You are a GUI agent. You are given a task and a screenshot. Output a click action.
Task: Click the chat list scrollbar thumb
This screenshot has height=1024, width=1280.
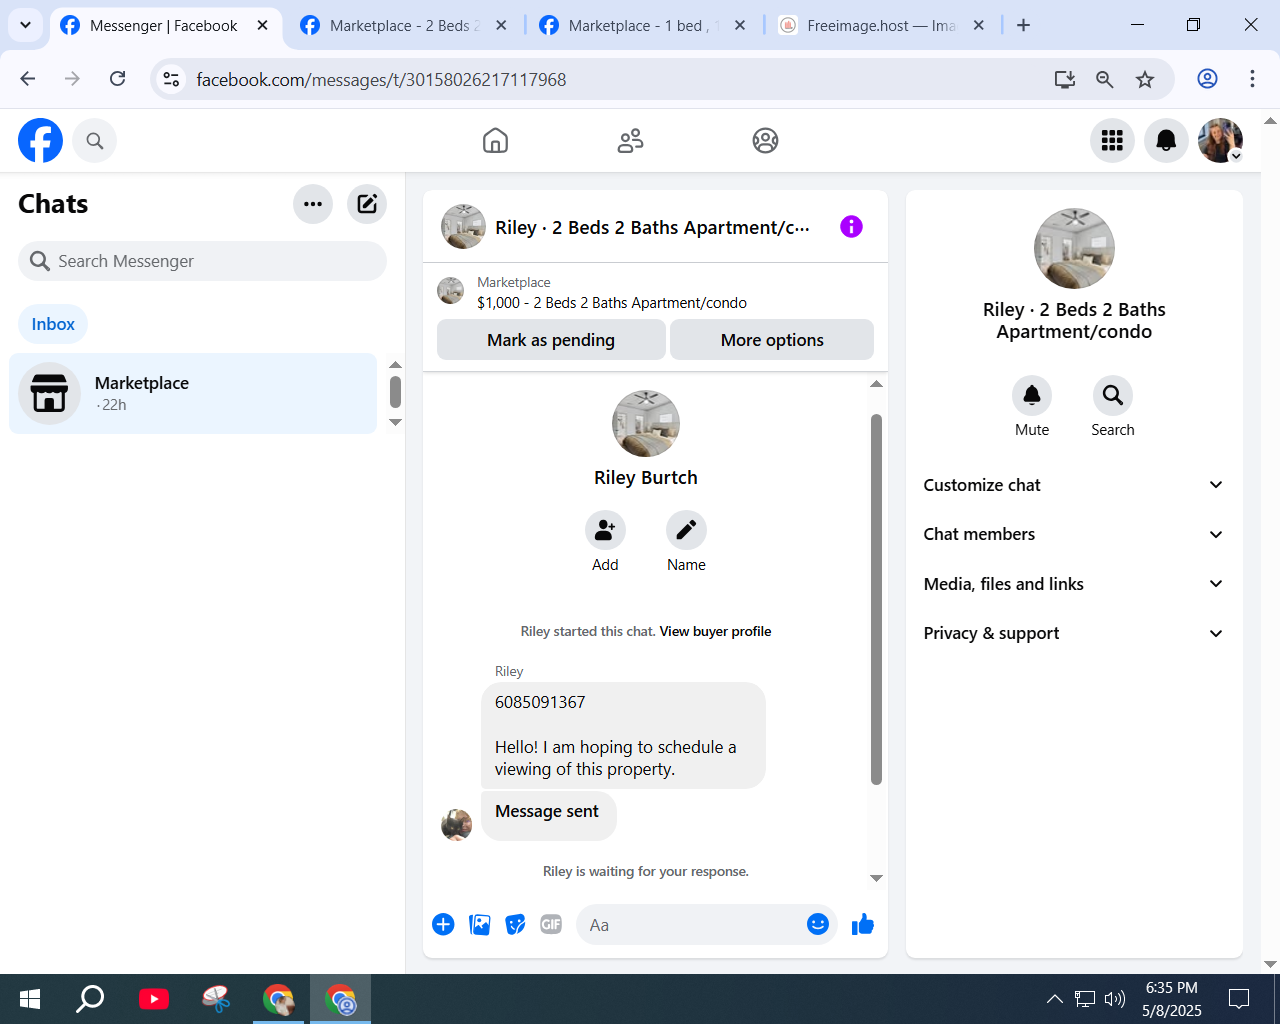click(395, 391)
